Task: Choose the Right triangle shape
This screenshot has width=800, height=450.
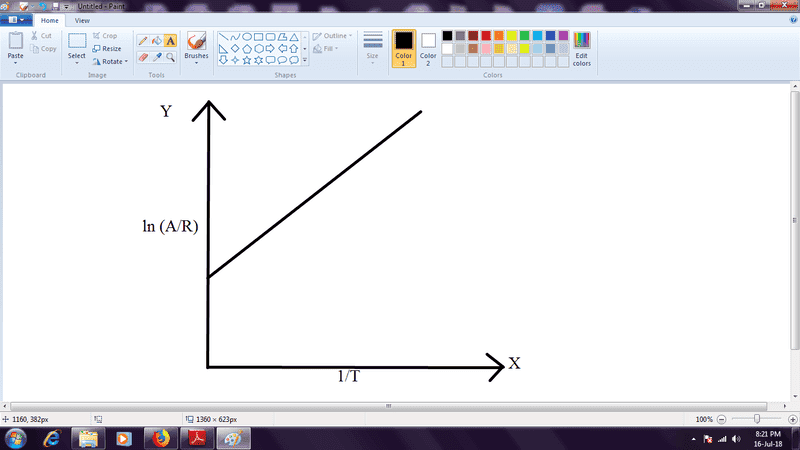Action: (223, 48)
